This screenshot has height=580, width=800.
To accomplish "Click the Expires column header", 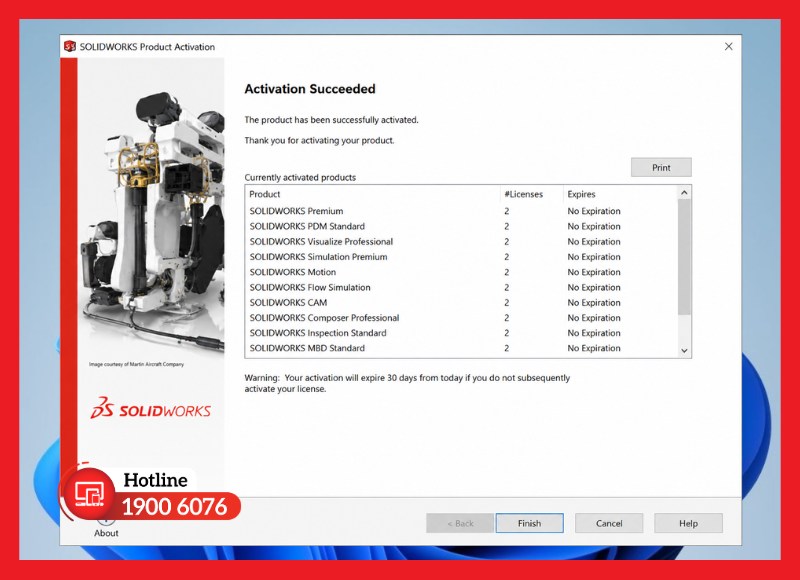I will tap(620, 194).
